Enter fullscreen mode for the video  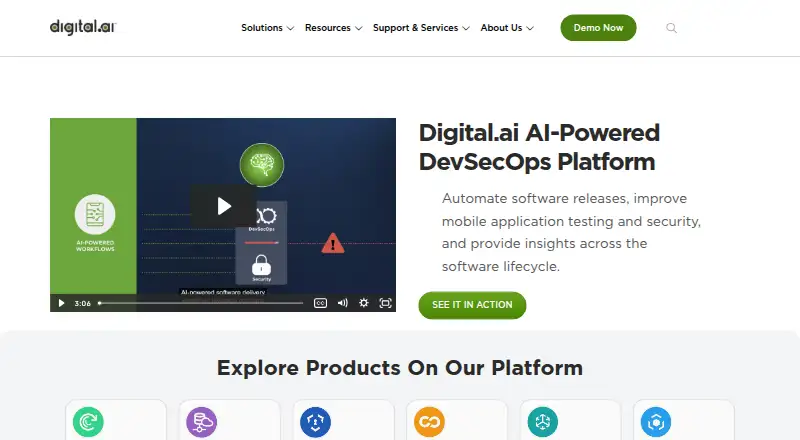point(386,303)
